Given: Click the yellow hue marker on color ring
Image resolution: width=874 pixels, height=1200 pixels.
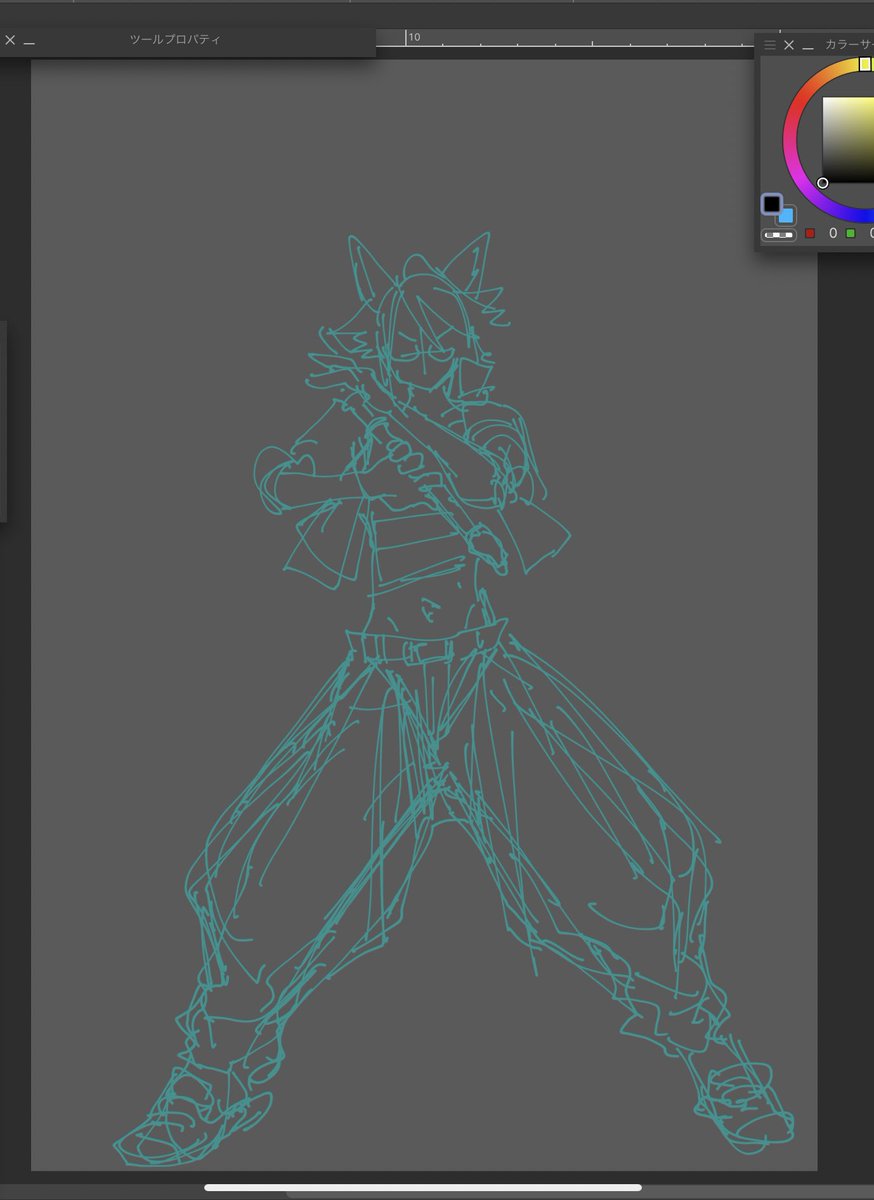Looking at the screenshot, I should (x=866, y=64).
